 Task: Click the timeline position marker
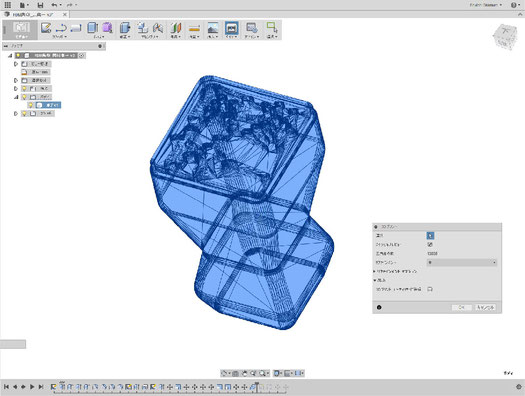pos(256,386)
